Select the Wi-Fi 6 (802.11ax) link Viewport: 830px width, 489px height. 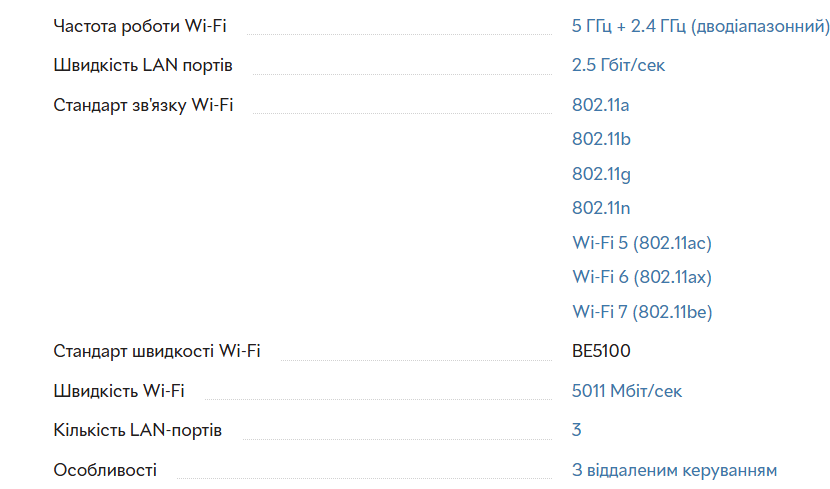(x=642, y=277)
